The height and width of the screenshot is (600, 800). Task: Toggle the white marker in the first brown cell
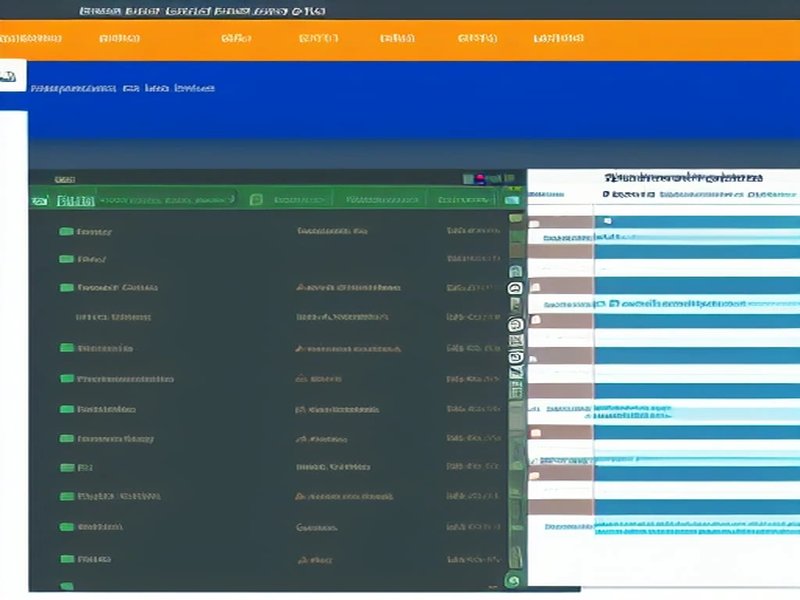(x=535, y=224)
